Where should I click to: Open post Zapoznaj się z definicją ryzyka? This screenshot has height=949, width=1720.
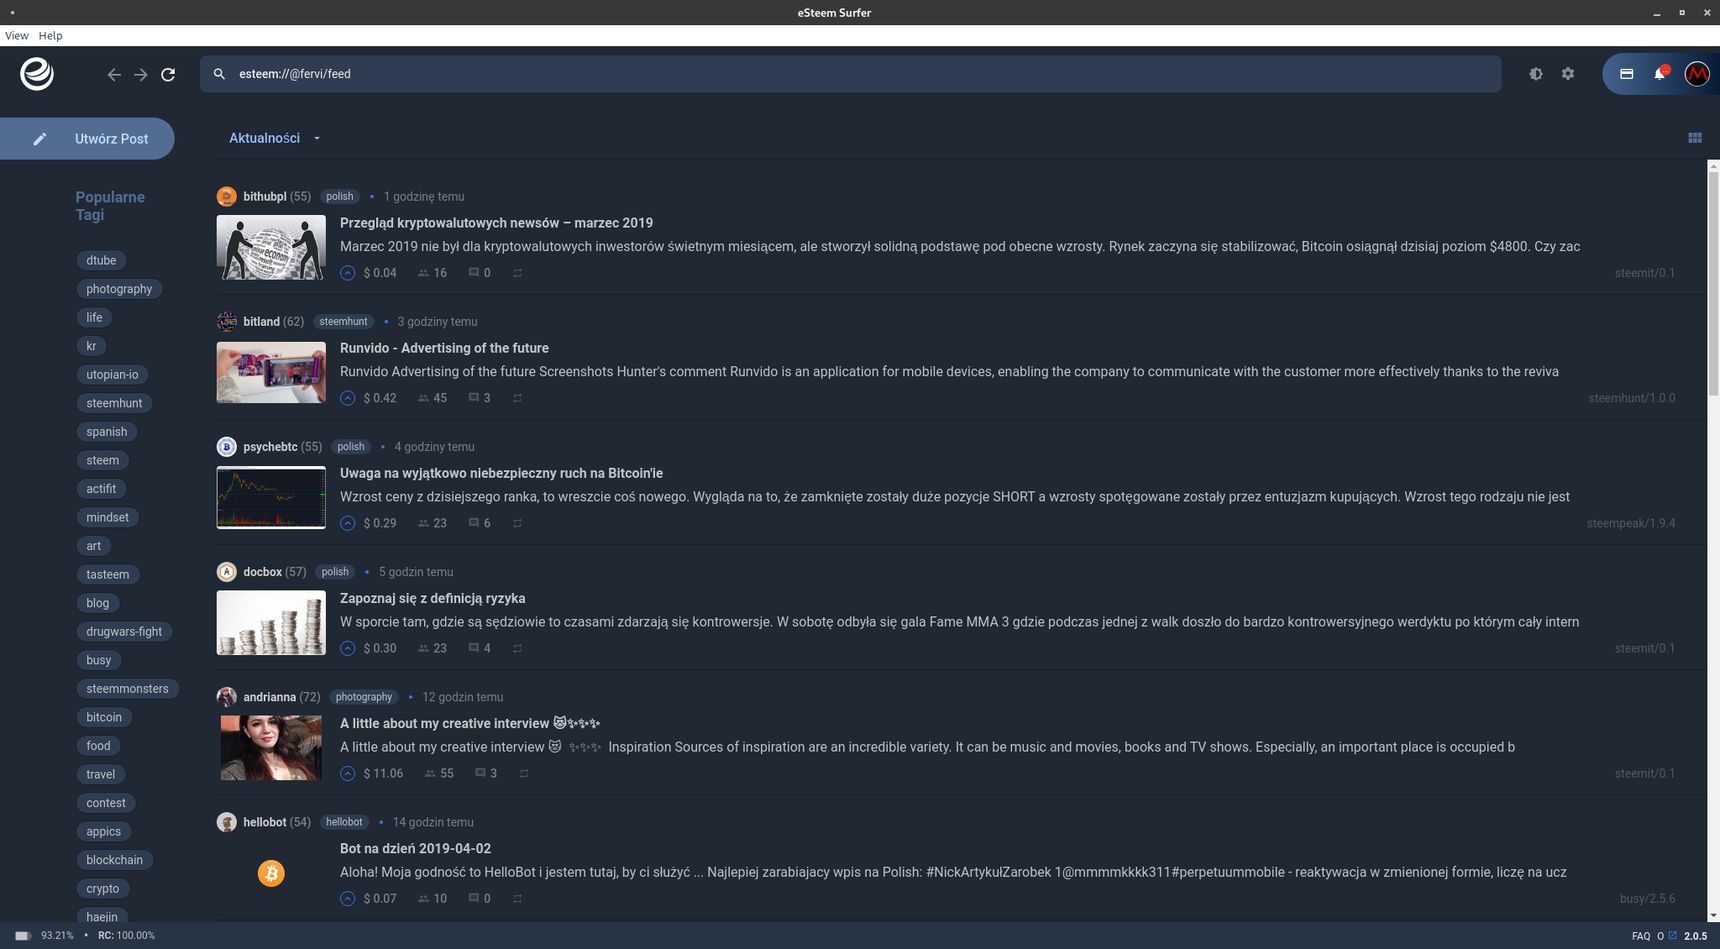(x=432, y=598)
